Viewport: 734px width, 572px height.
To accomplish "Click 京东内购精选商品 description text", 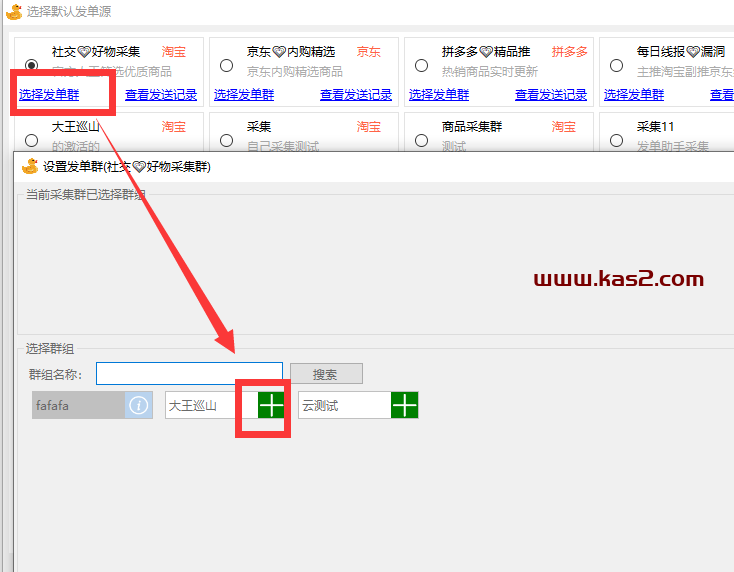I will point(295,72).
